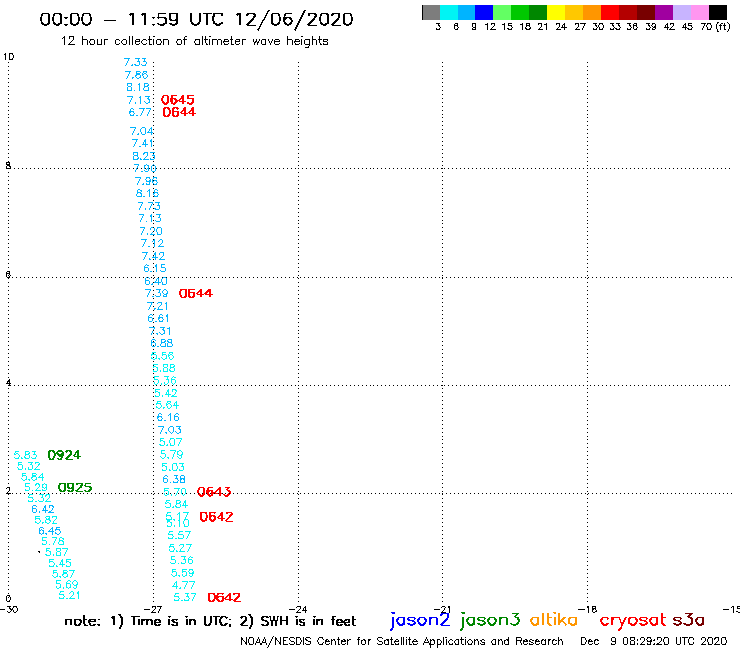Click the wave height value 5.29

(x=36, y=488)
